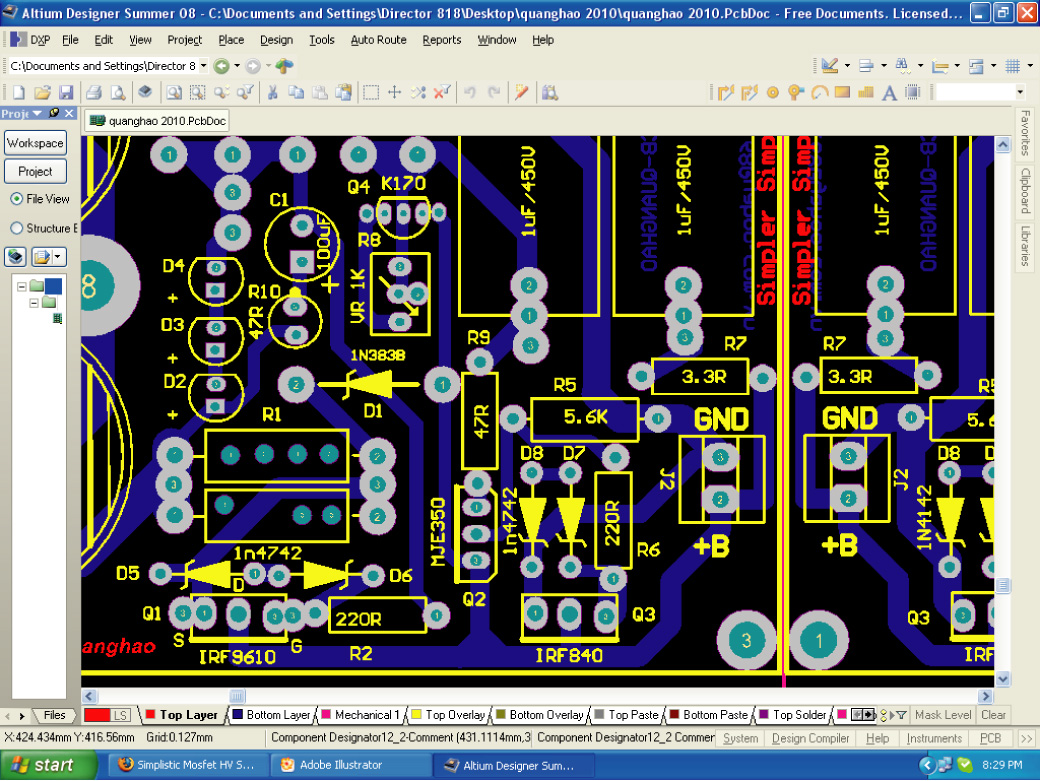The image size is (1040, 781).
Task: Place a text string tool
Action: click(889, 93)
